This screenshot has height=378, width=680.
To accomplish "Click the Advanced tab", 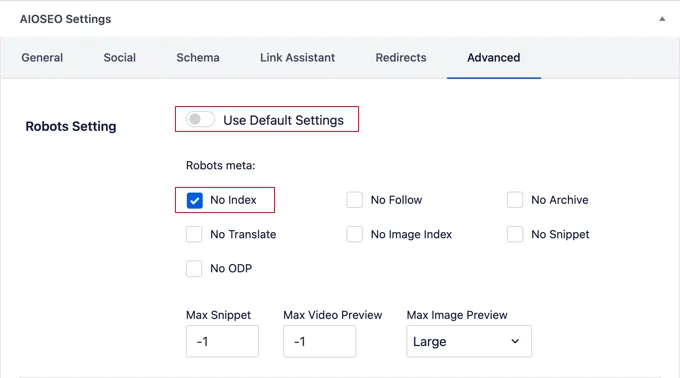I will (x=494, y=58).
